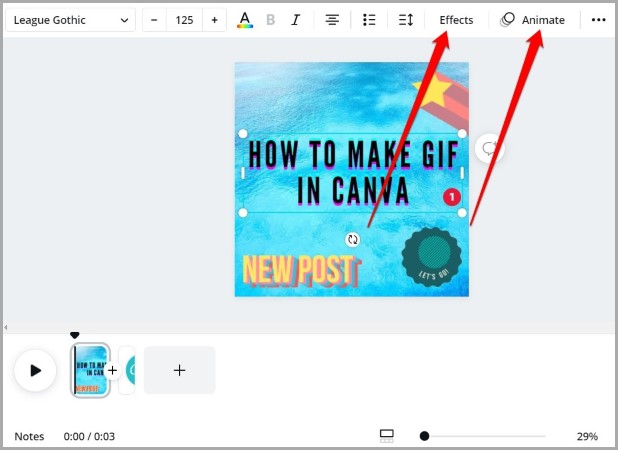This screenshot has width=618, height=450.
Task: Click the rotate handle below the text
Action: click(352, 239)
